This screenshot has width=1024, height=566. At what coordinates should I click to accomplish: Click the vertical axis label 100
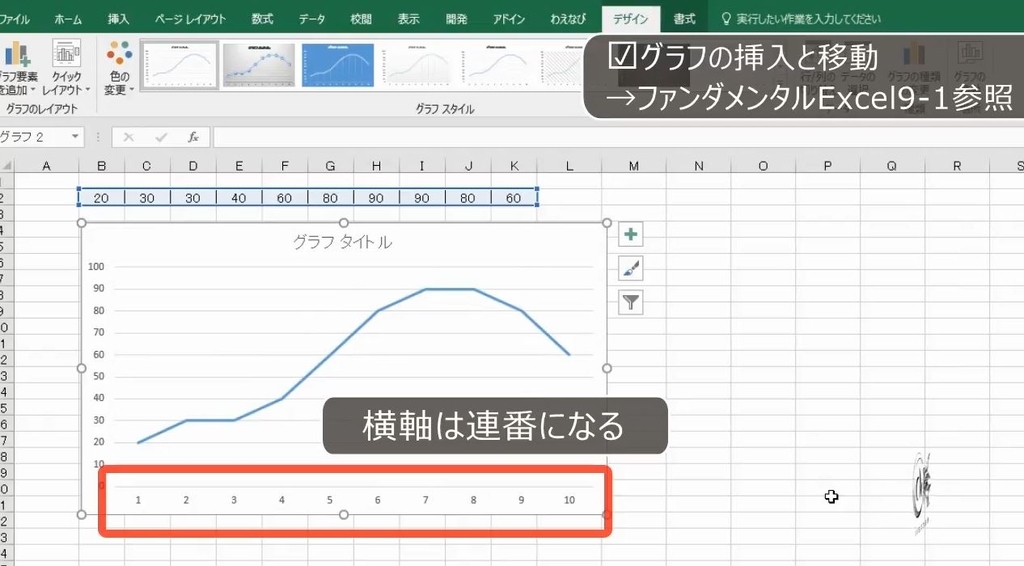click(96, 266)
